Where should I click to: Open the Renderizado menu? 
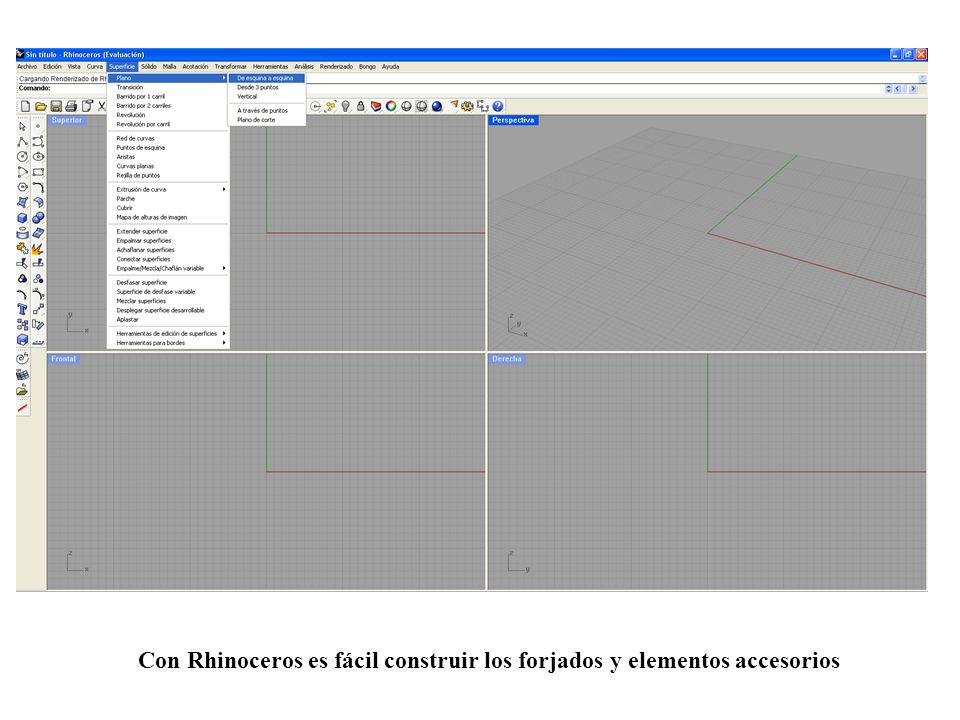(336, 67)
